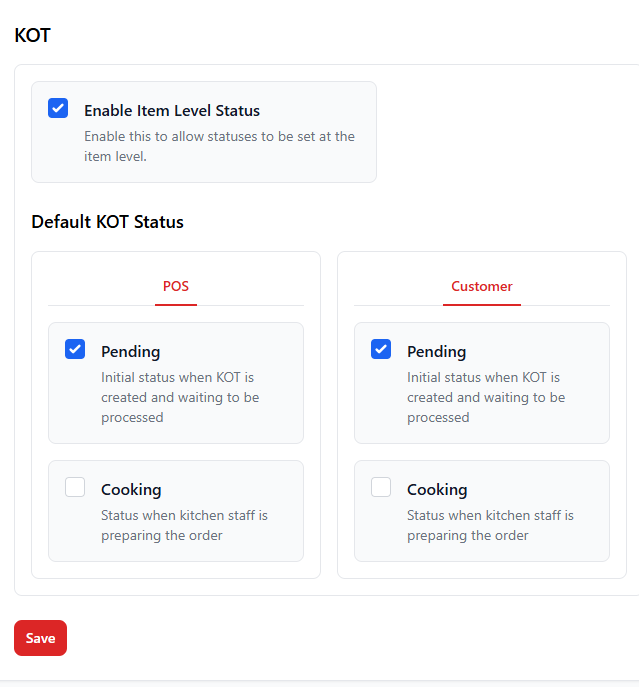Click the Pending label in POS column

click(130, 351)
